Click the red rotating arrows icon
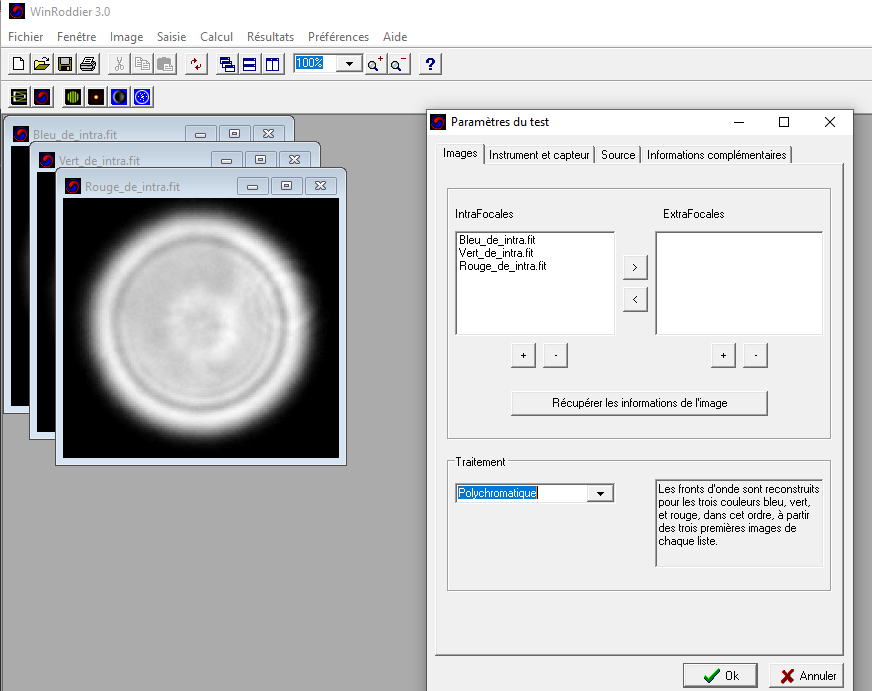 click(196, 64)
